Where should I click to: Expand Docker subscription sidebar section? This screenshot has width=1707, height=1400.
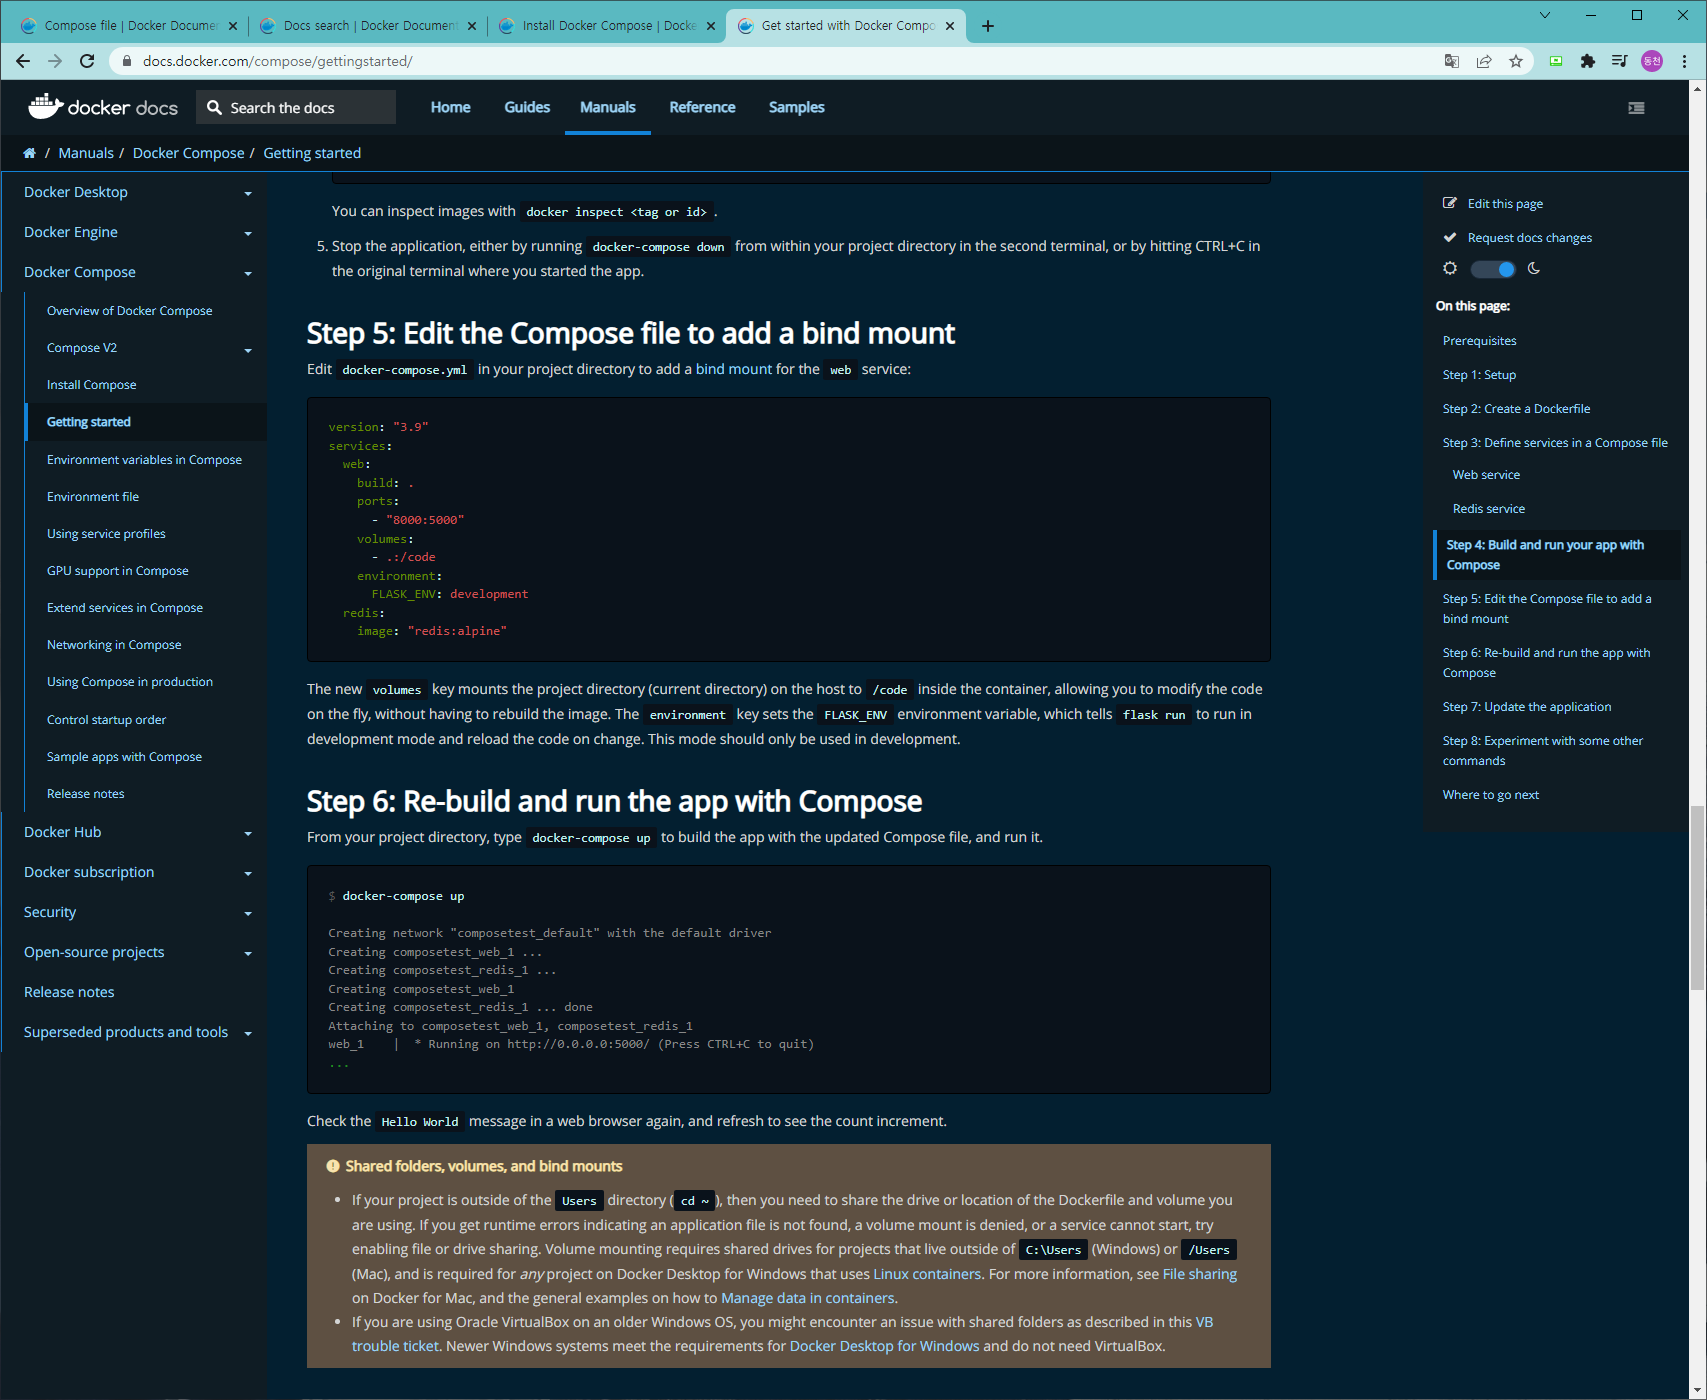(x=248, y=873)
